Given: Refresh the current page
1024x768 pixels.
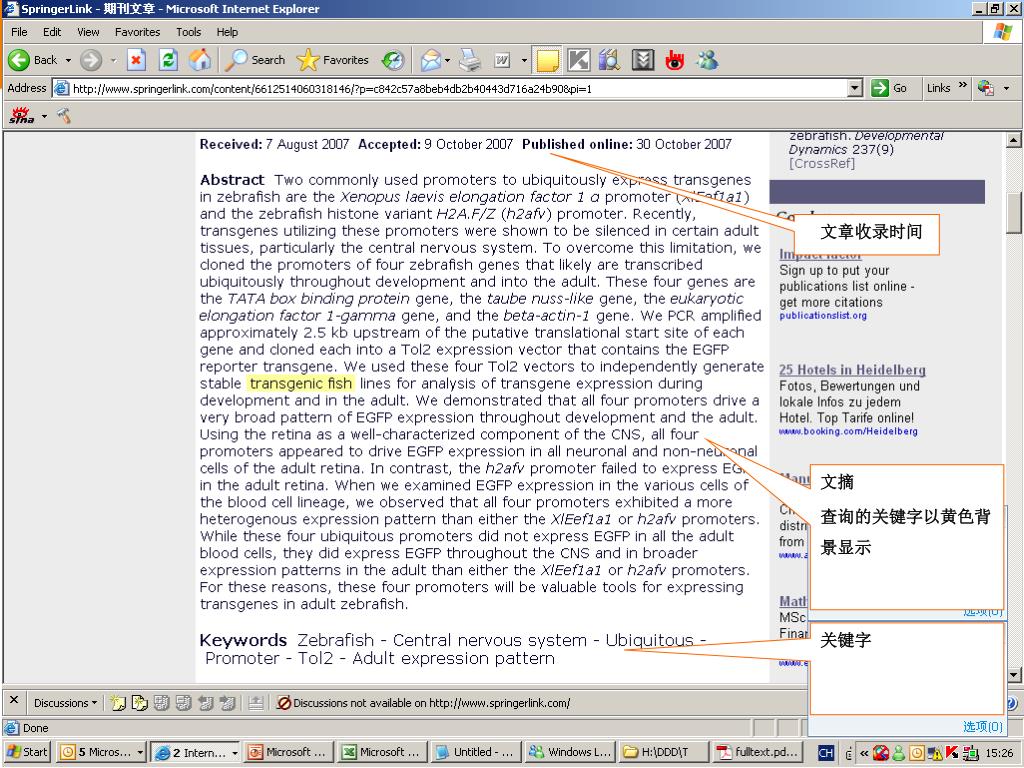Looking at the screenshot, I should pyautogui.click(x=168, y=60).
